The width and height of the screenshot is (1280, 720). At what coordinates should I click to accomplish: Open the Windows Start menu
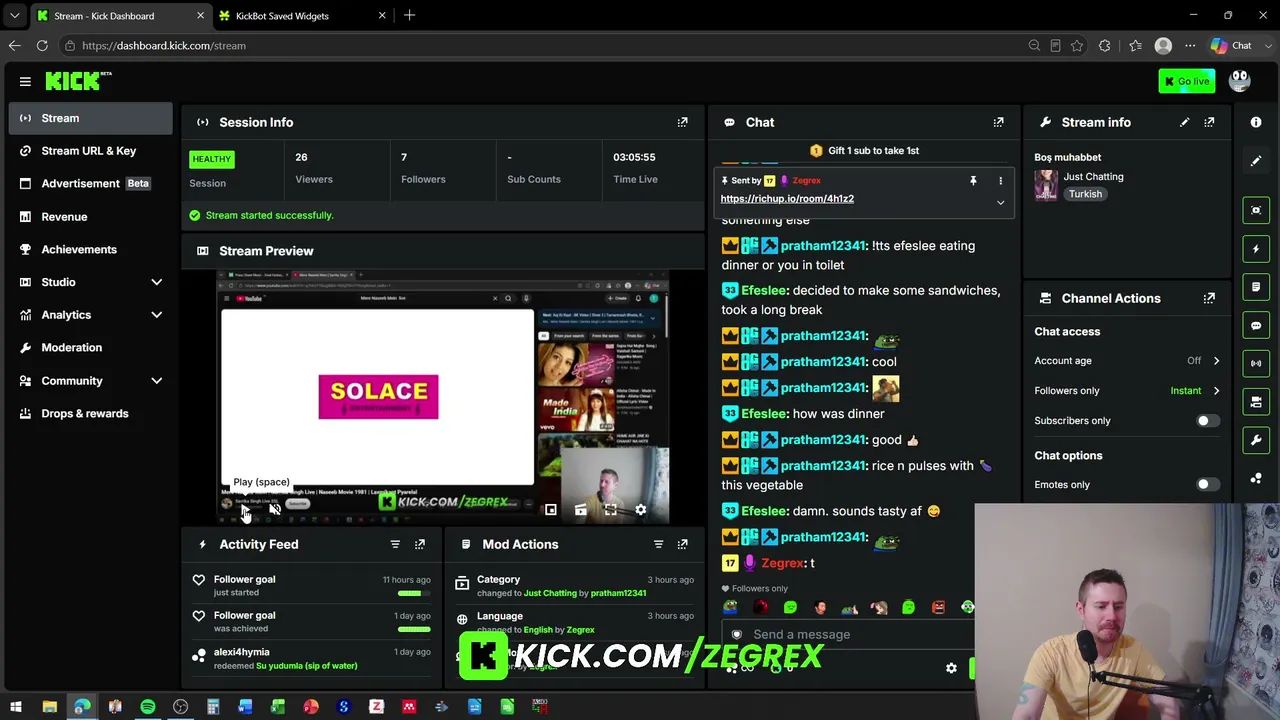point(16,708)
